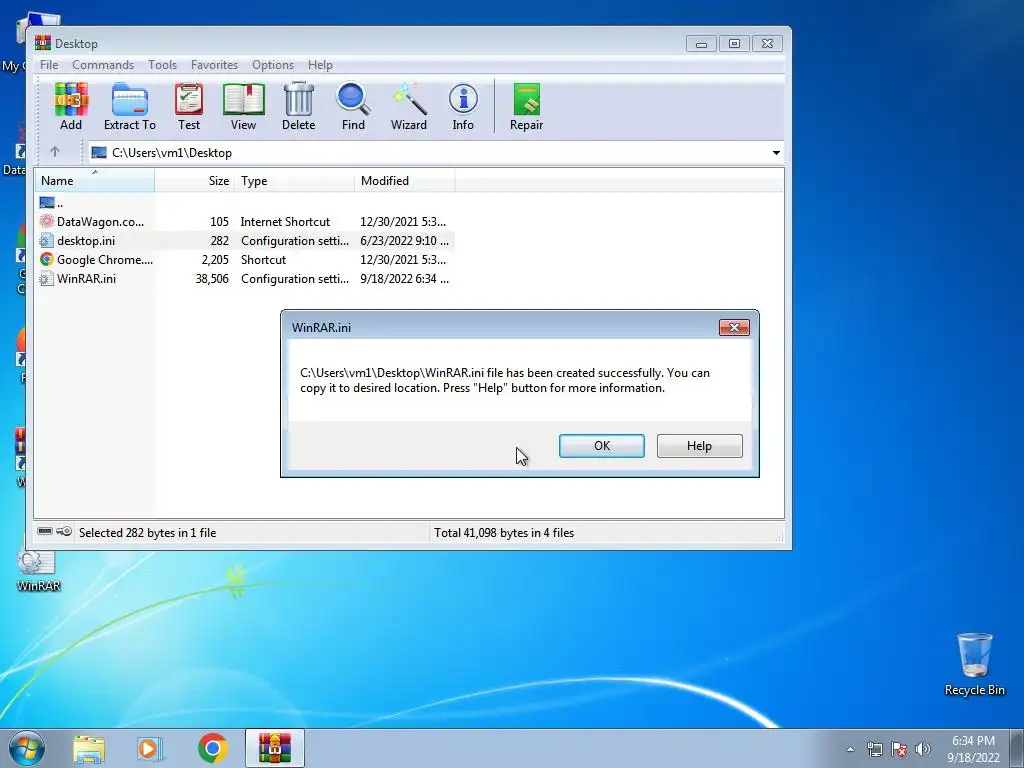This screenshot has width=1024, height=768.
Task: Select the parent folder '..' entry
Action: click(x=51, y=203)
